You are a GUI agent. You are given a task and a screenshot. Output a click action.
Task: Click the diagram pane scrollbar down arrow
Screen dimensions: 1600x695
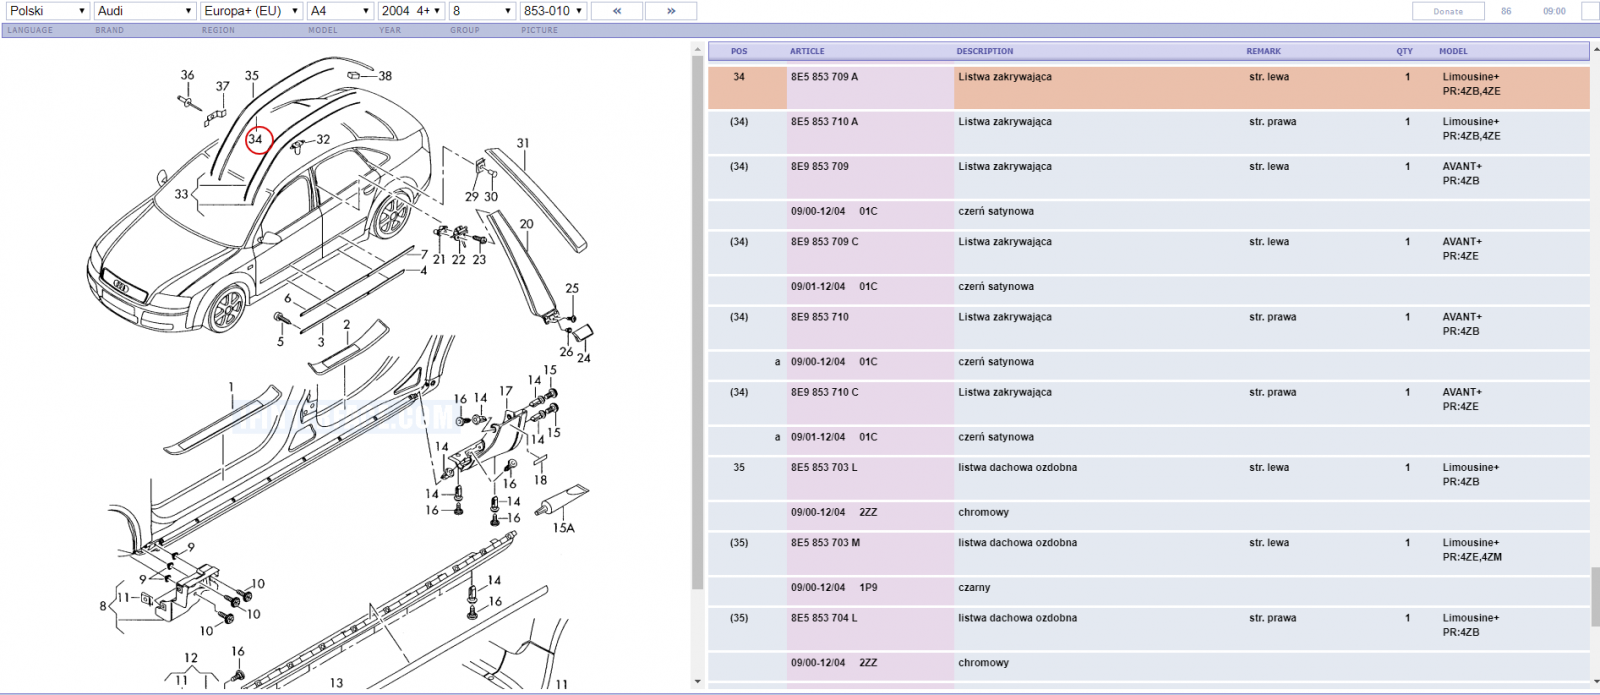point(697,682)
